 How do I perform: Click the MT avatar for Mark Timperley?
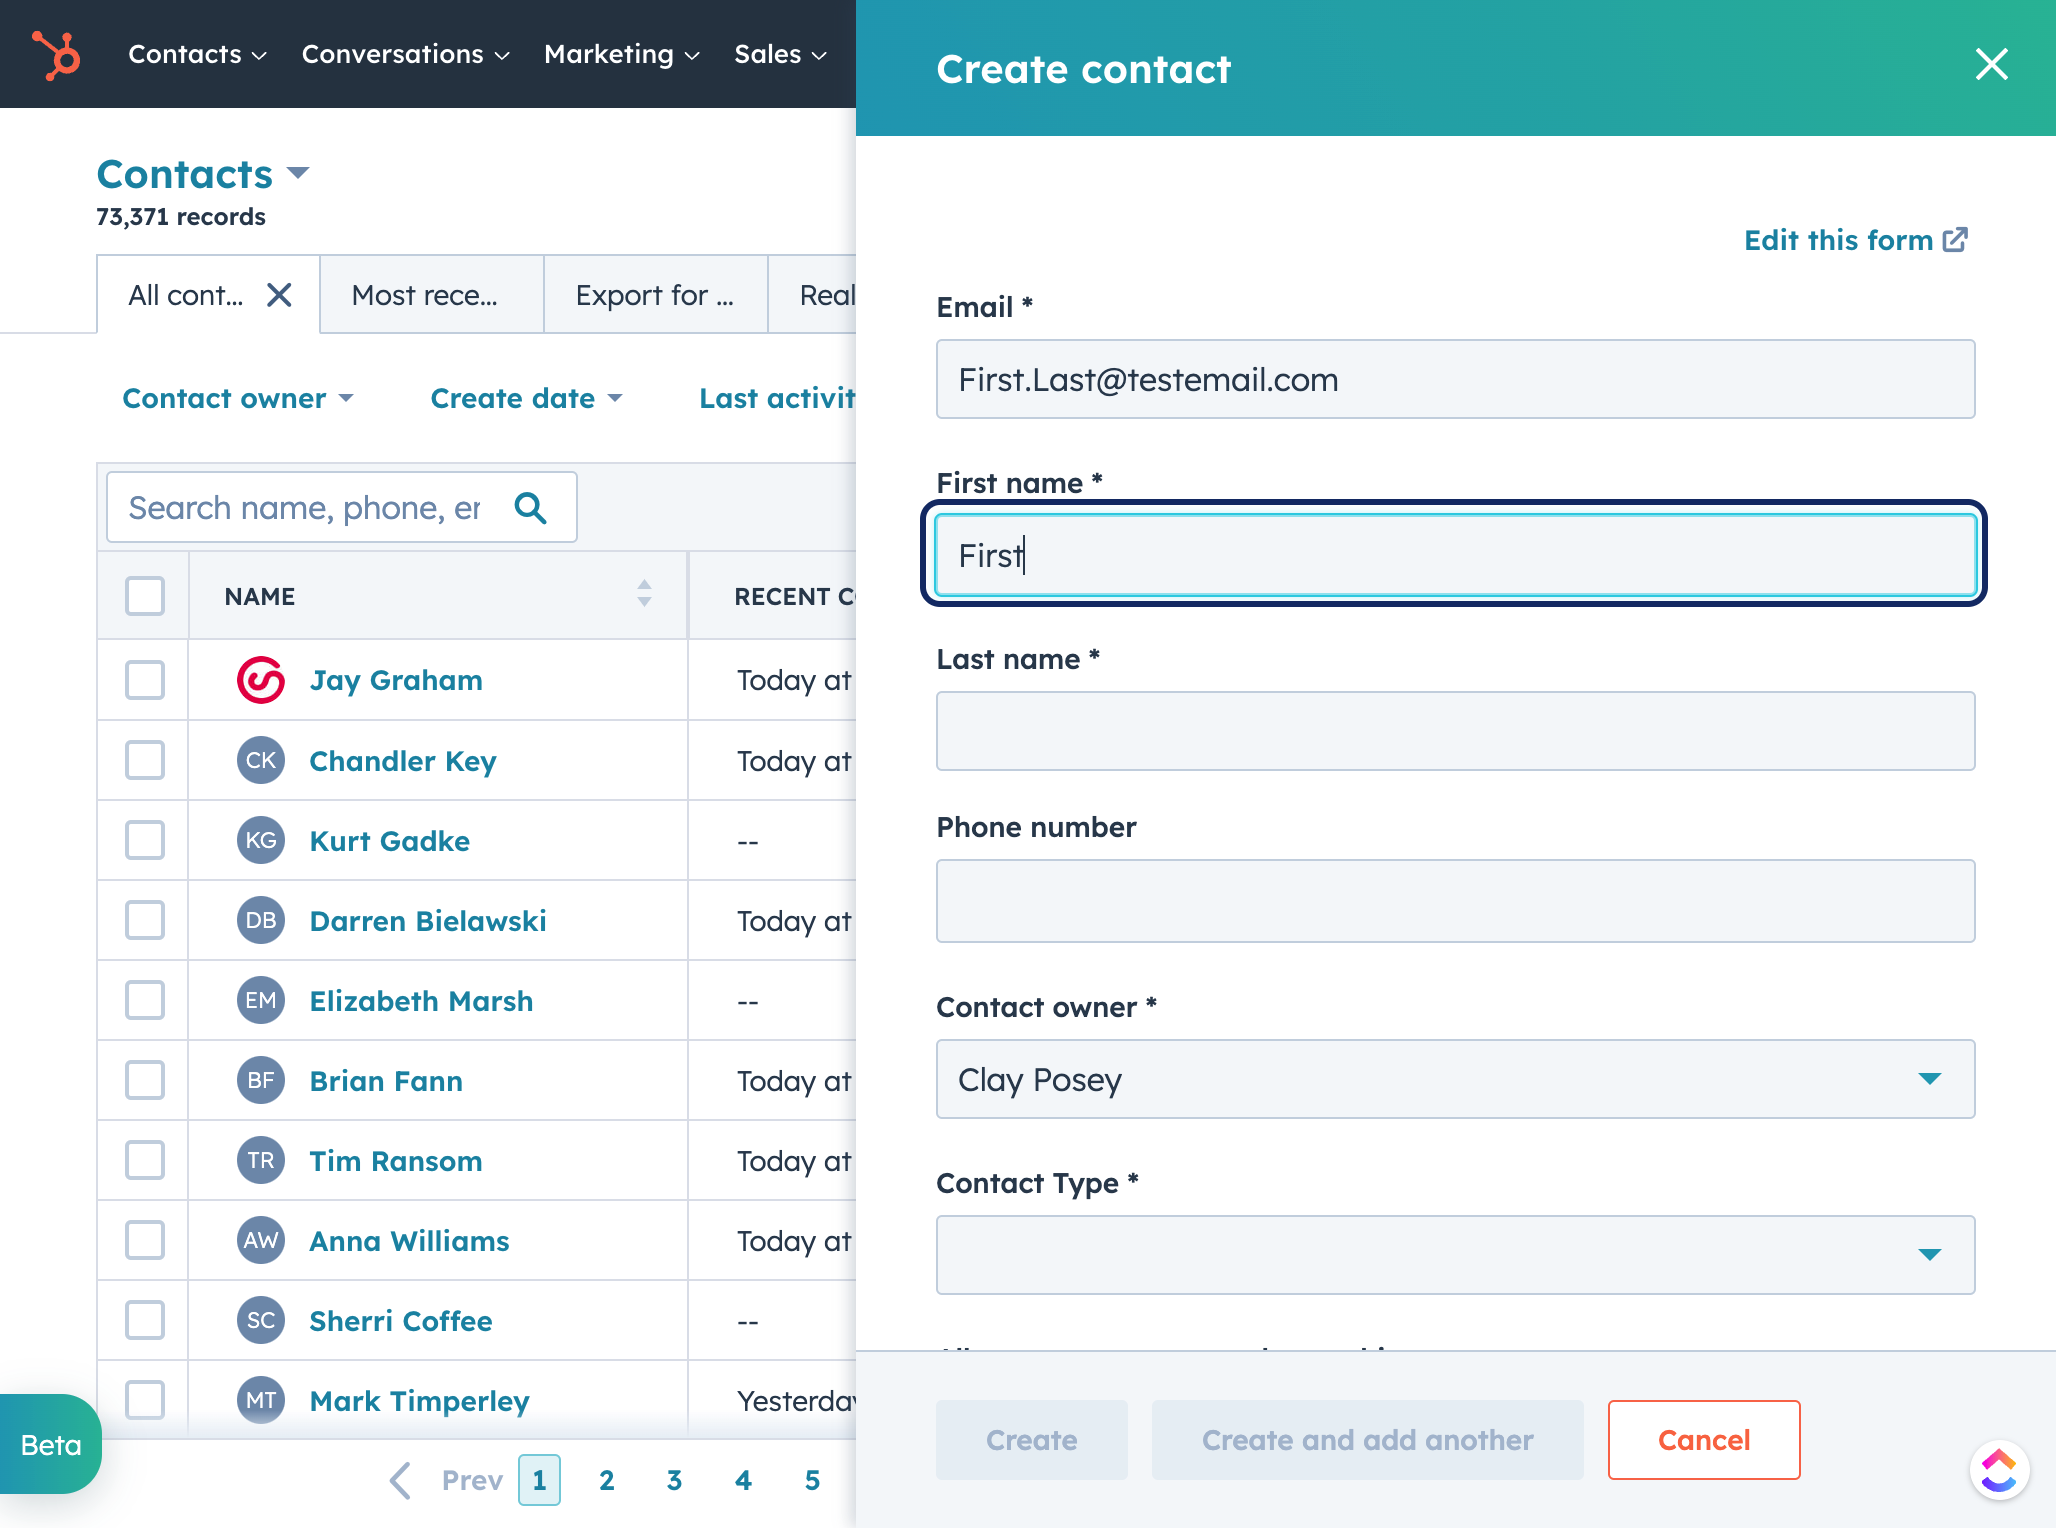[261, 1400]
